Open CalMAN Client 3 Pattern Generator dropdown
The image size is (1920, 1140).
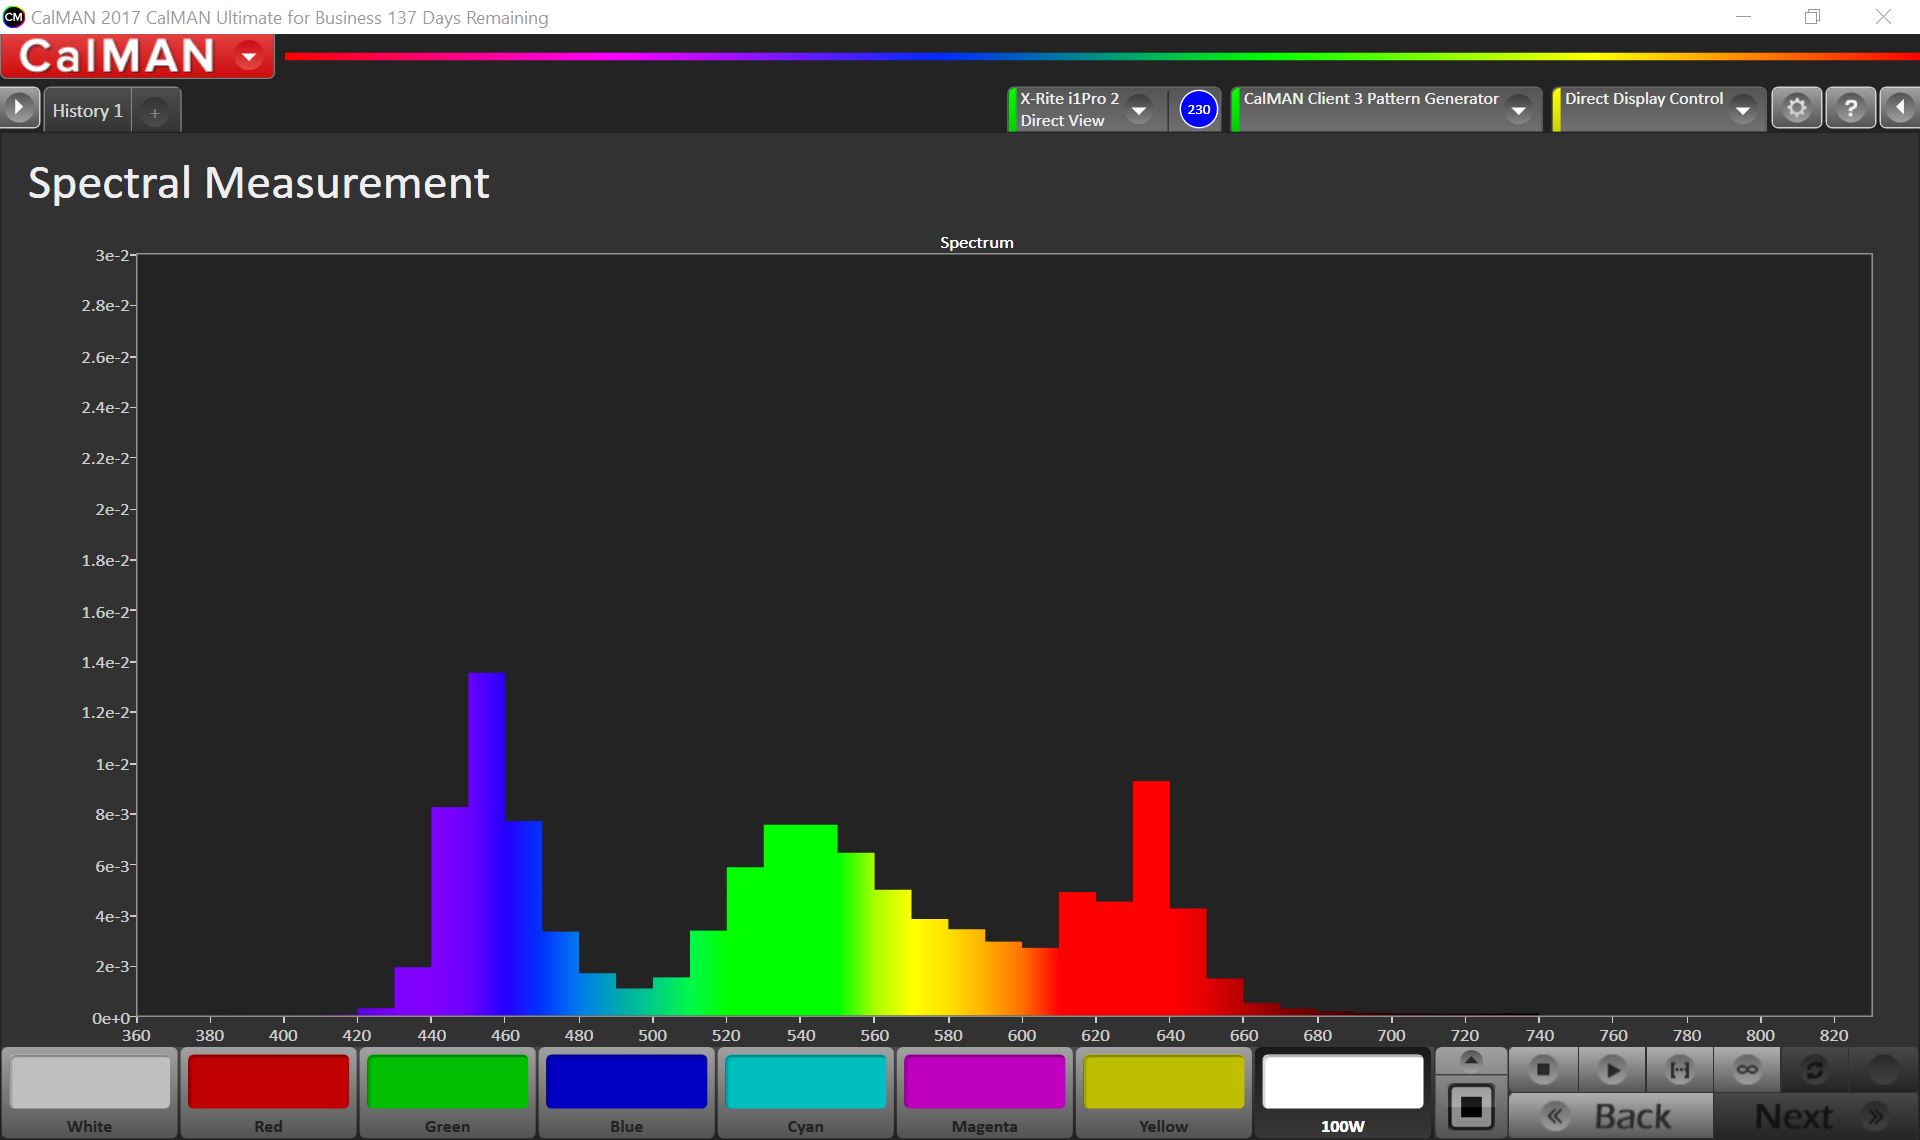(x=1518, y=109)
